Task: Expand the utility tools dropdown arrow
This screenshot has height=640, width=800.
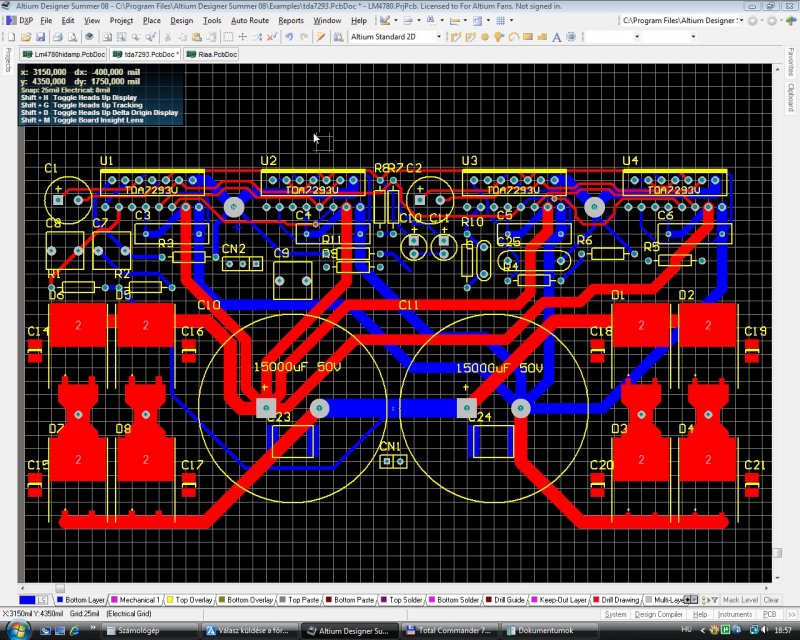Action: coord(396,21)
